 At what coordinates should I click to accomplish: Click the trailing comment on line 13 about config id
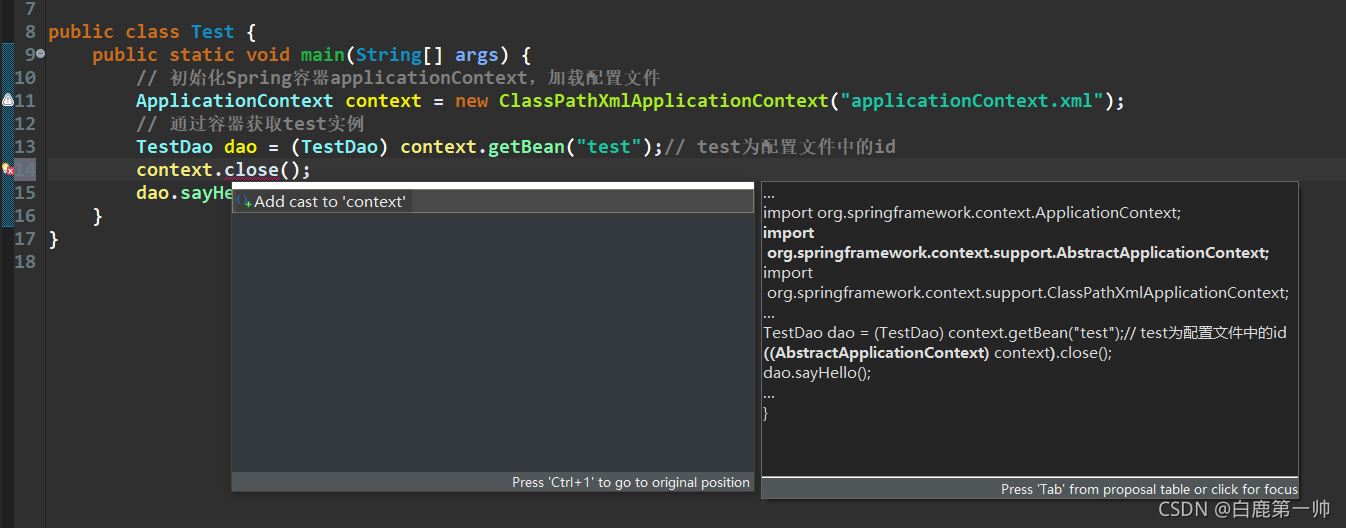[780, 147]
